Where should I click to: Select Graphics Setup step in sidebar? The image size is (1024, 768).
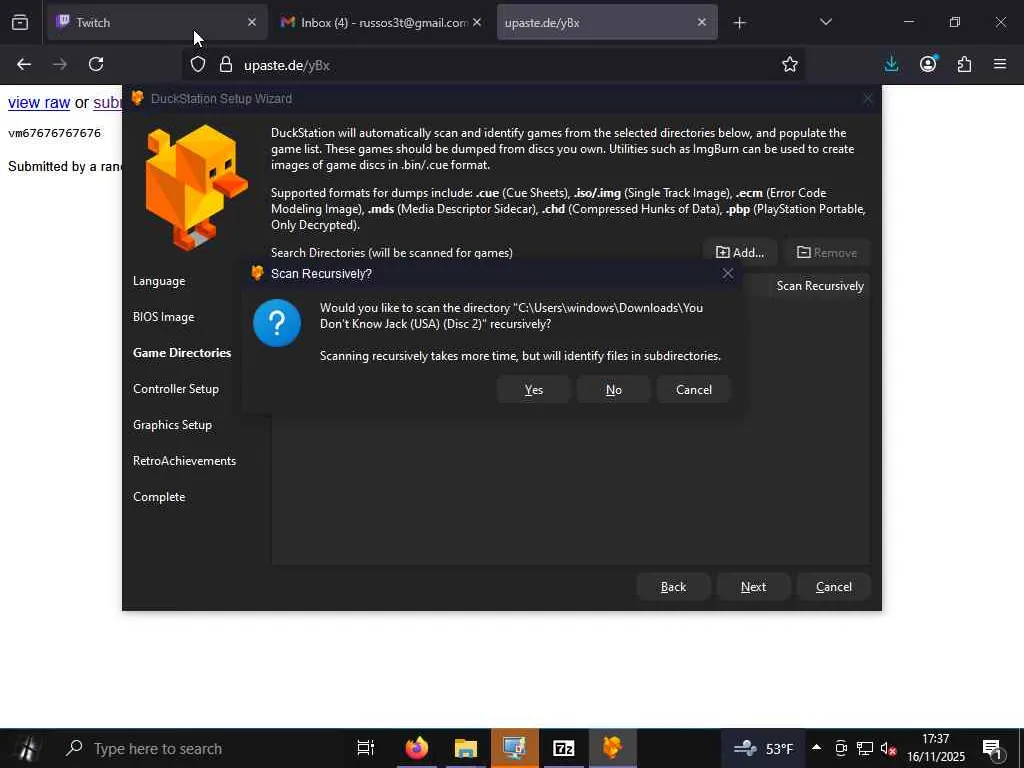tap(172, 424)
